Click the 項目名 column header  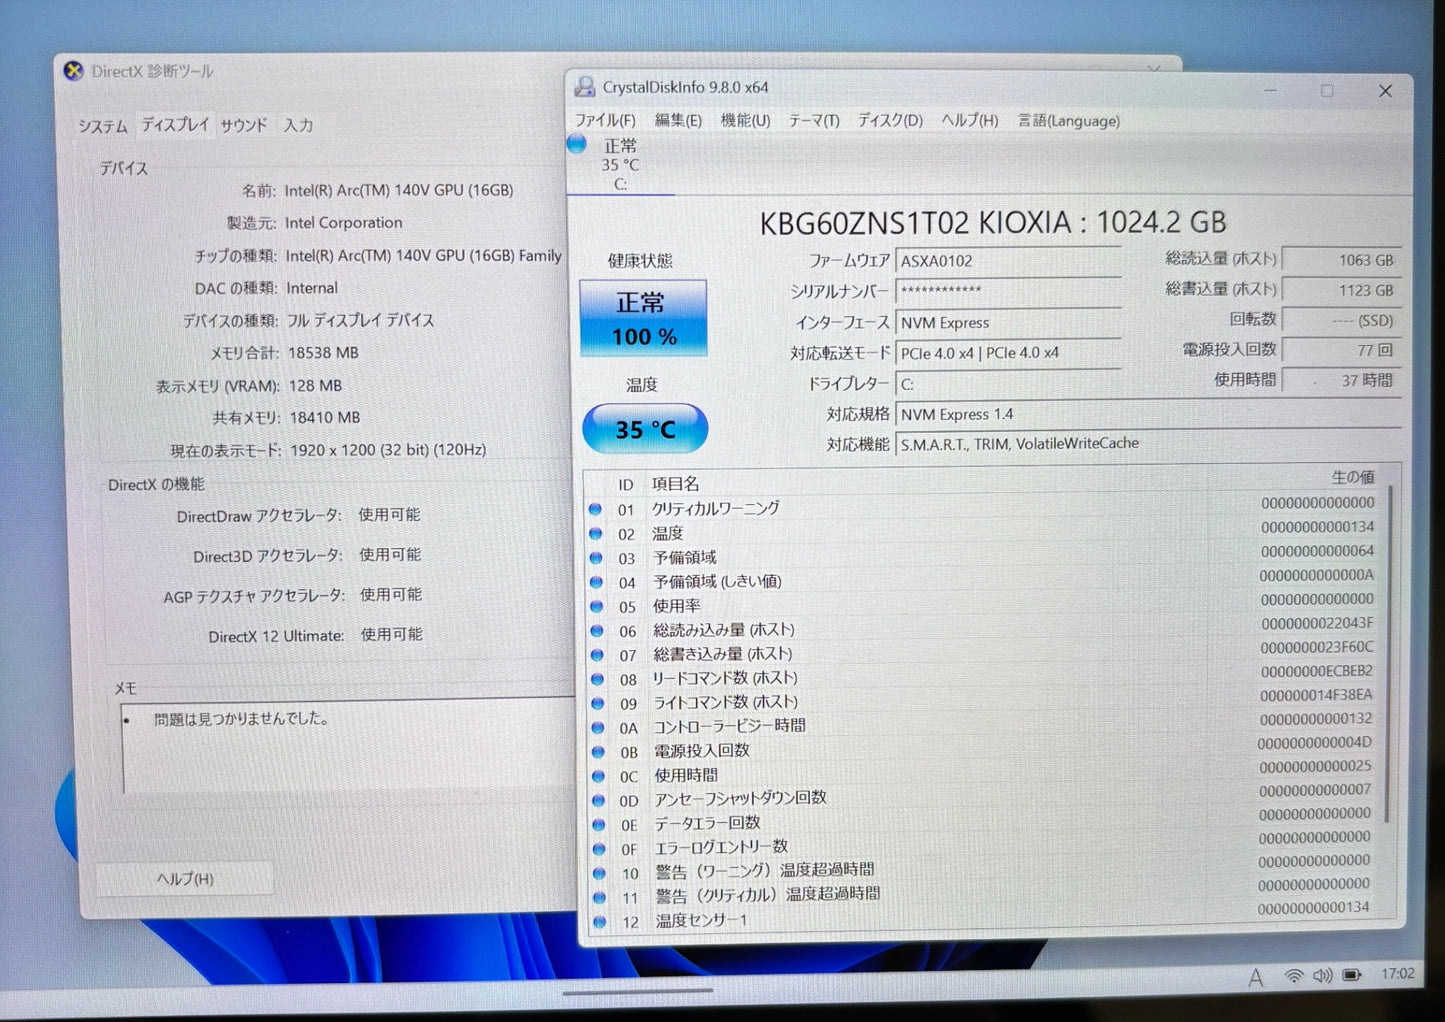[x=676, y=484]
